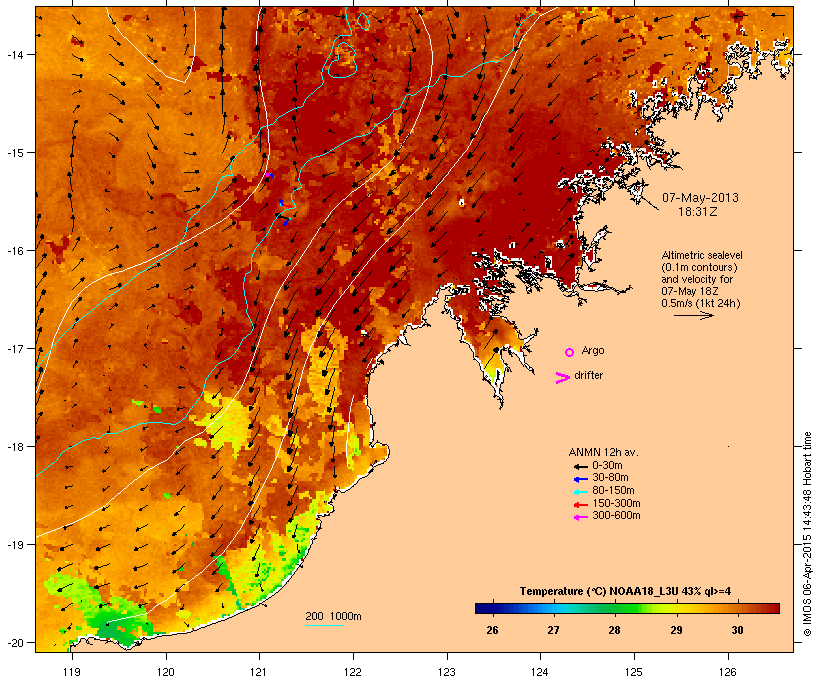Click the latitude label -18
This screenshot has width=820, height=680.
tap(14, 447)
